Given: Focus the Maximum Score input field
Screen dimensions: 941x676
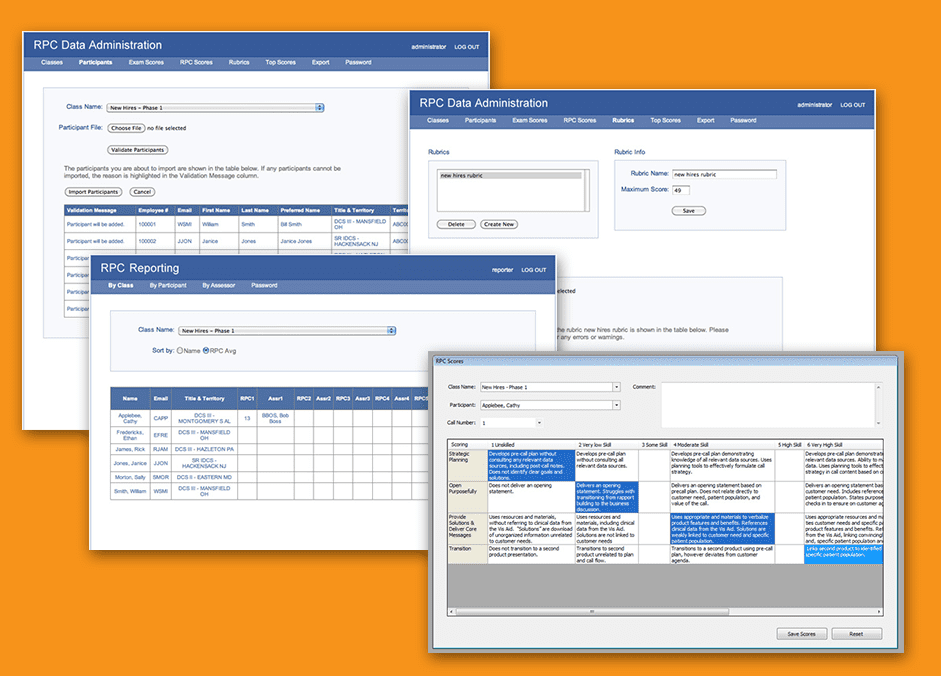Looking at the screenshot, I should [681, 190].
